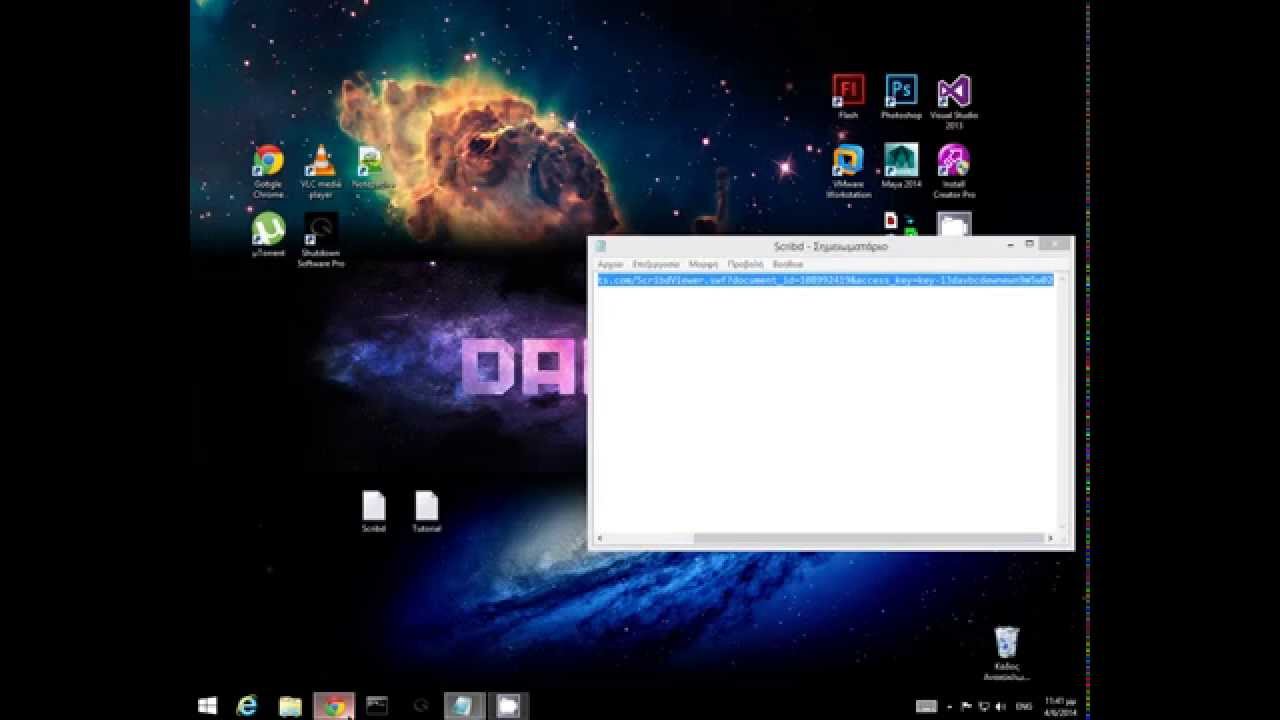Select the Maya 2014 desktop icon

pyautogui.click(x=901, y=162)
